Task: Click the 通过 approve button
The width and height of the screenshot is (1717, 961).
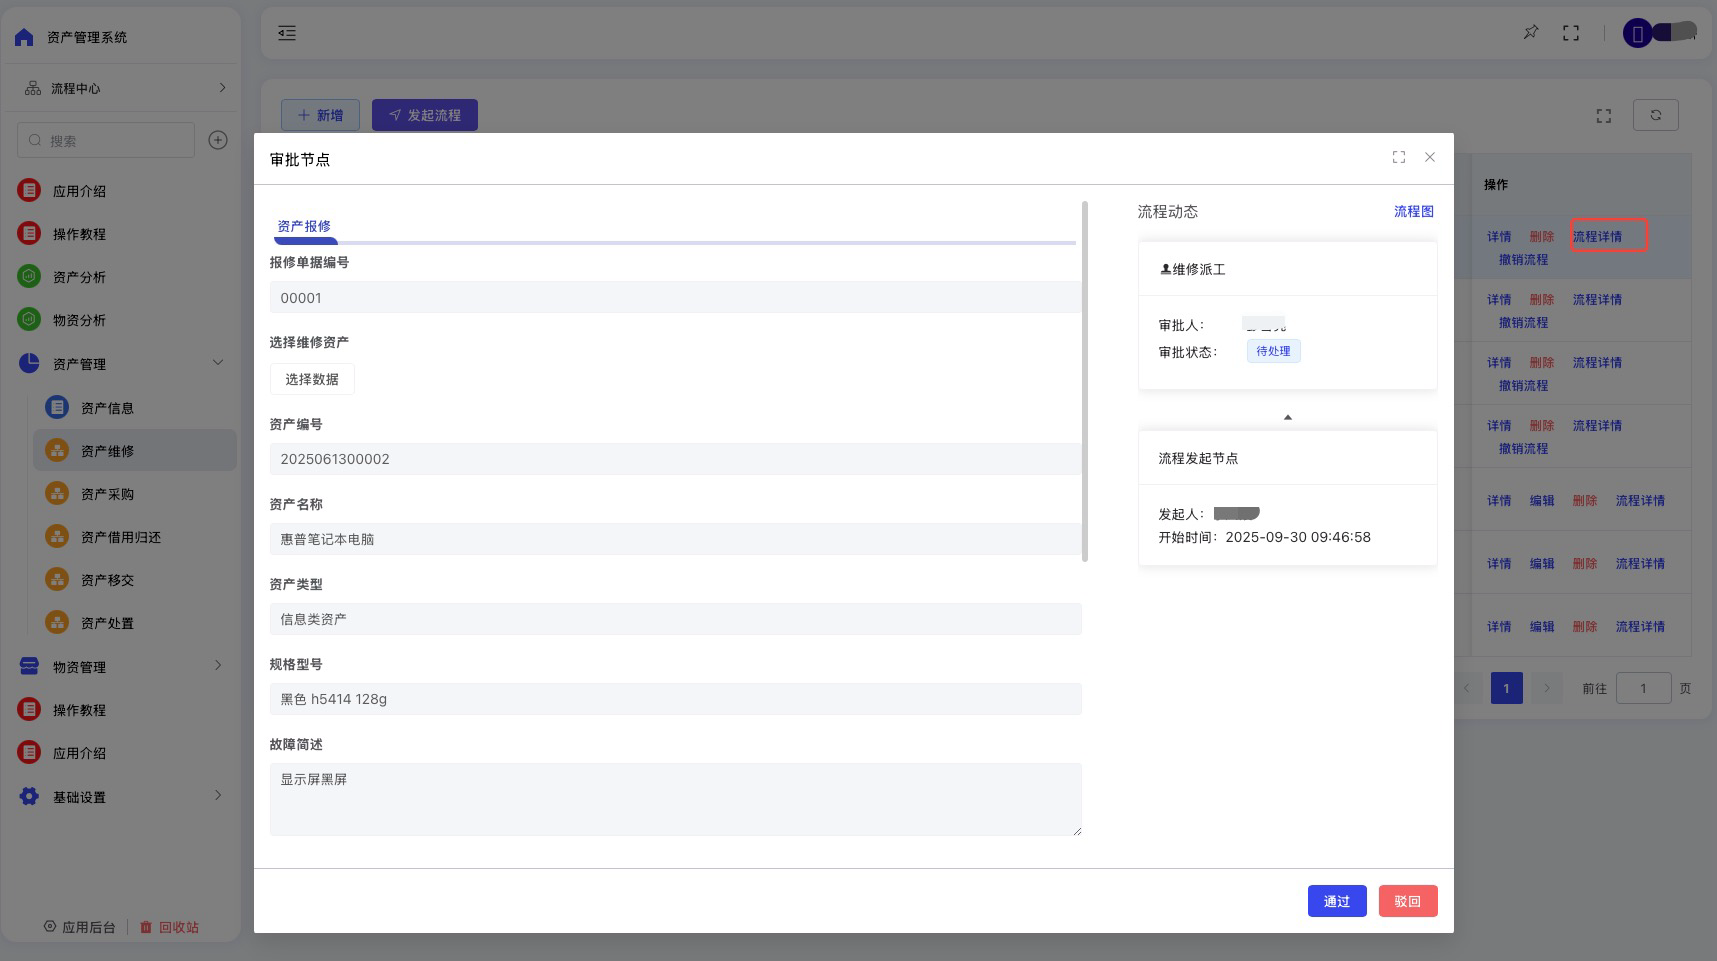Action: 1336,901
